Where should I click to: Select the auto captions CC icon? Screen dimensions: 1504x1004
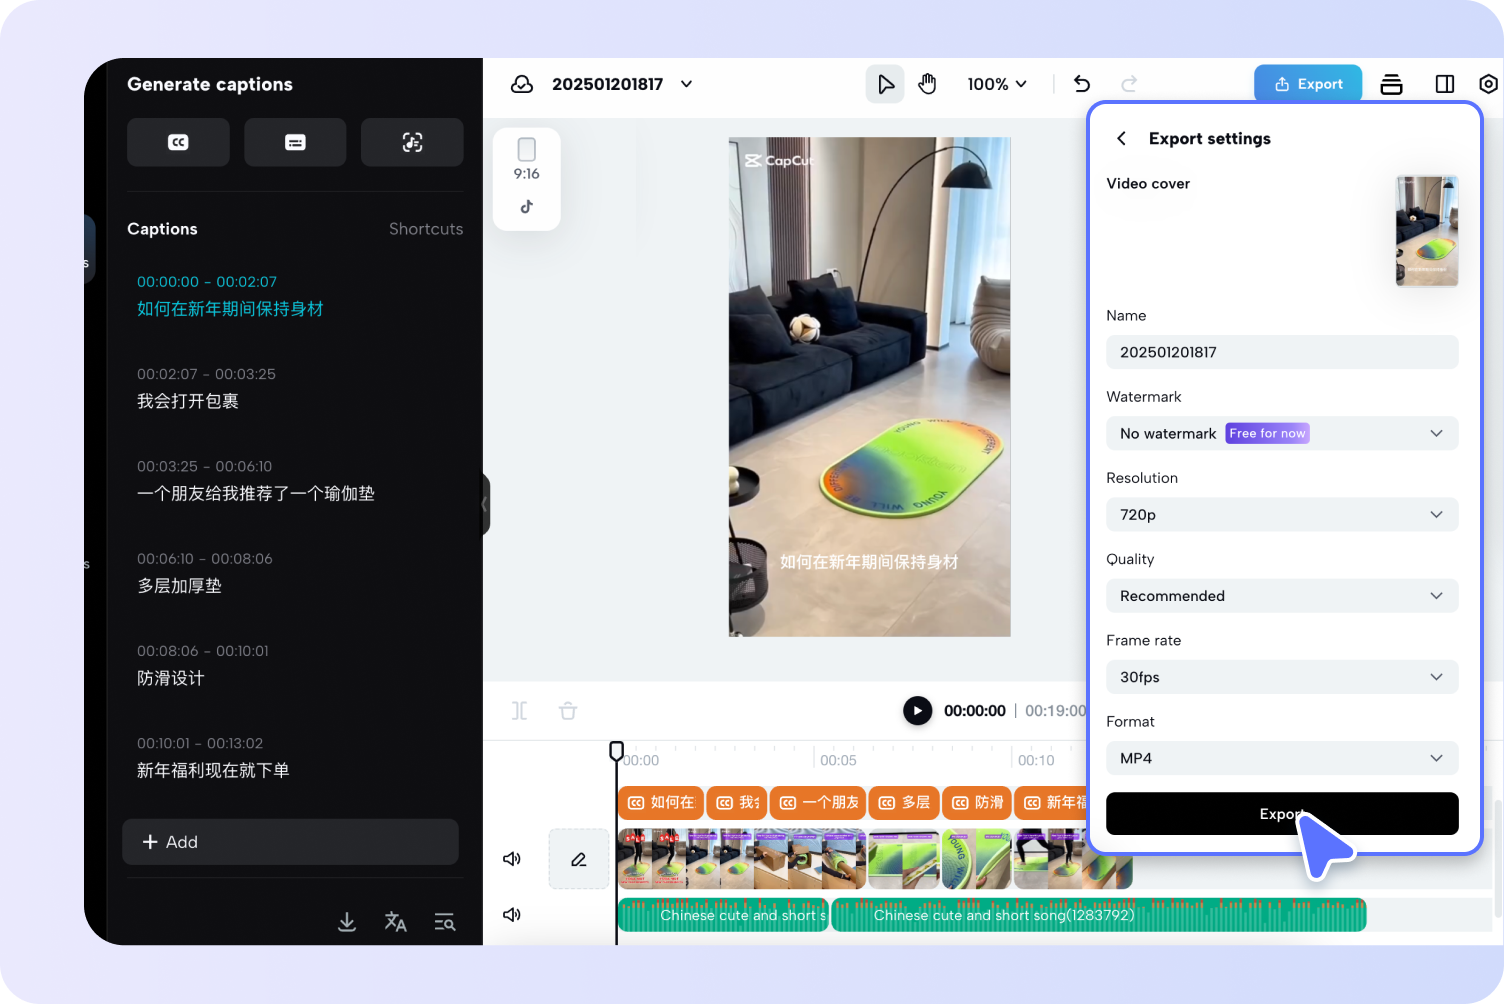tap(178, 142)
